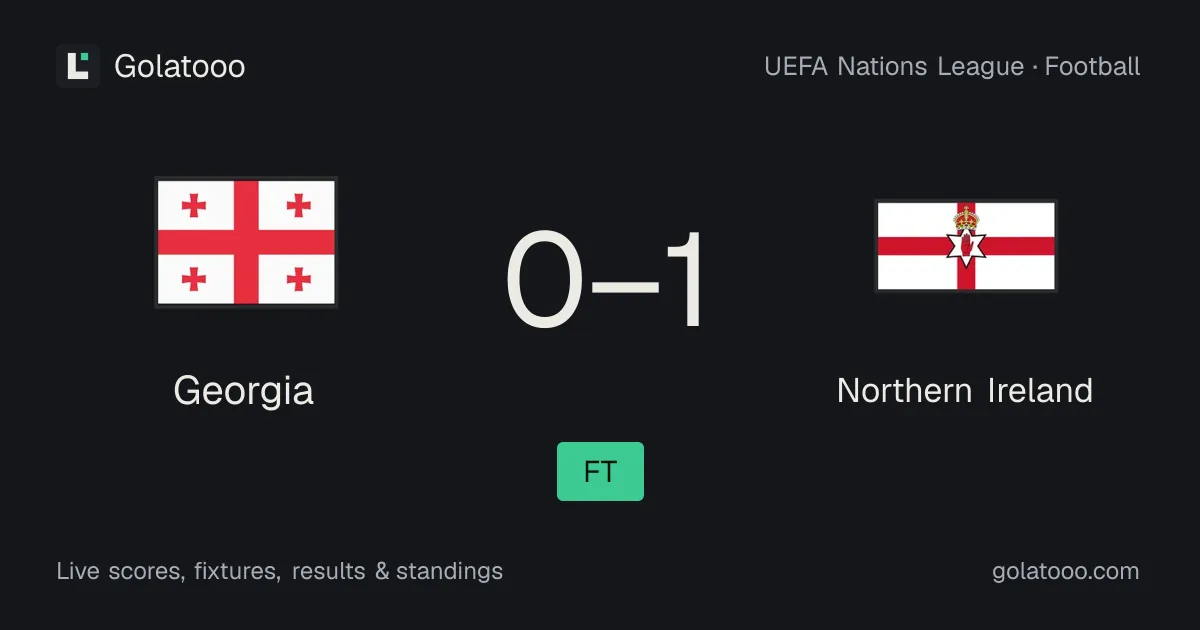Viewport: 1200px width, 630px height.
Task: Click the word standings in footer
Action: pyautogui.click(x=450, y=571)
